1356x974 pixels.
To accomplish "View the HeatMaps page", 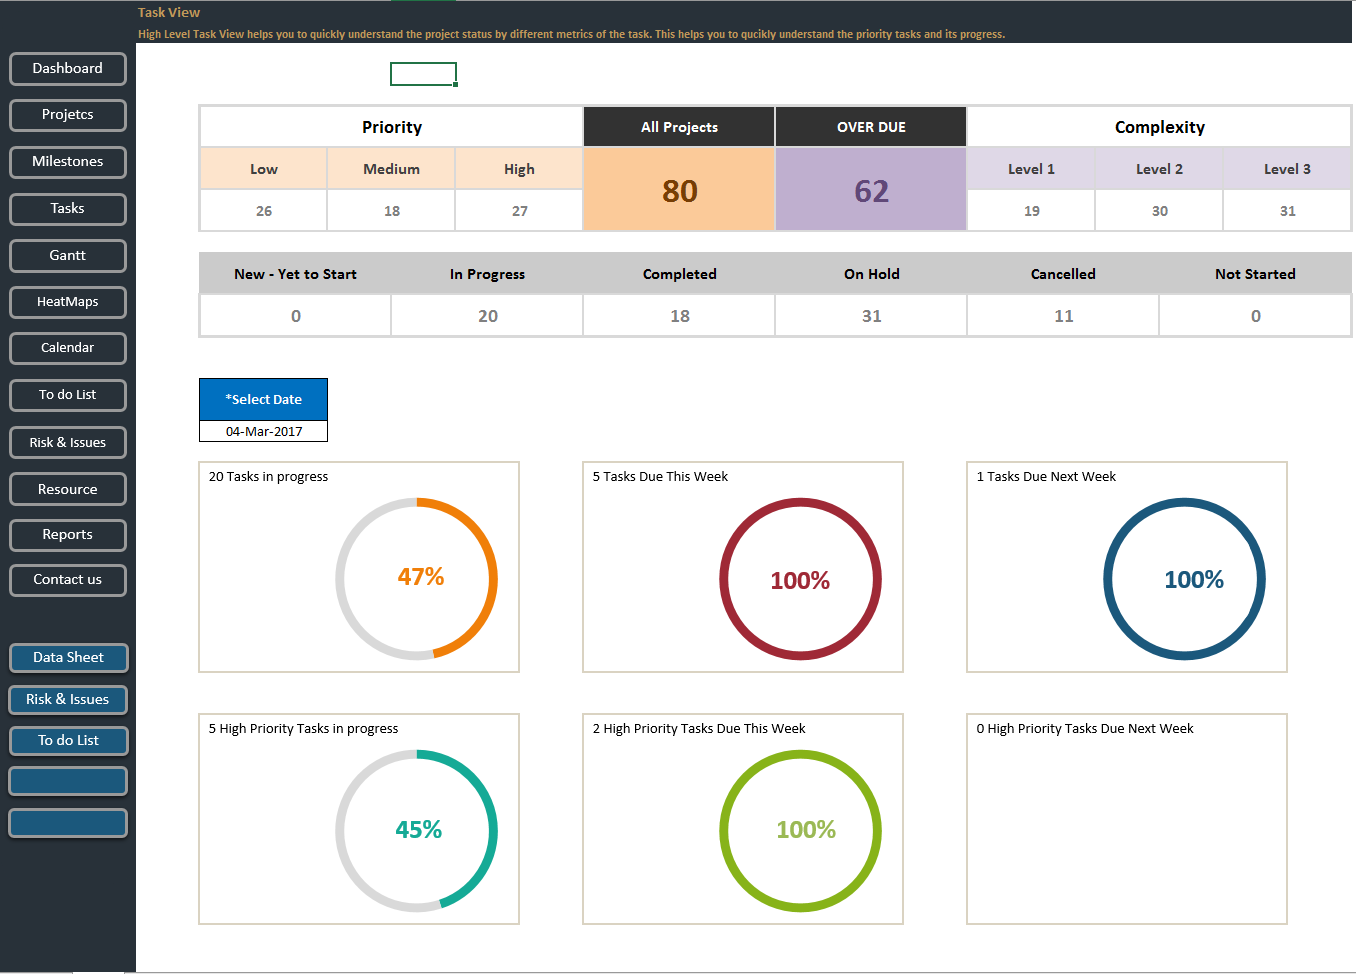I will (x=67, y=301).
